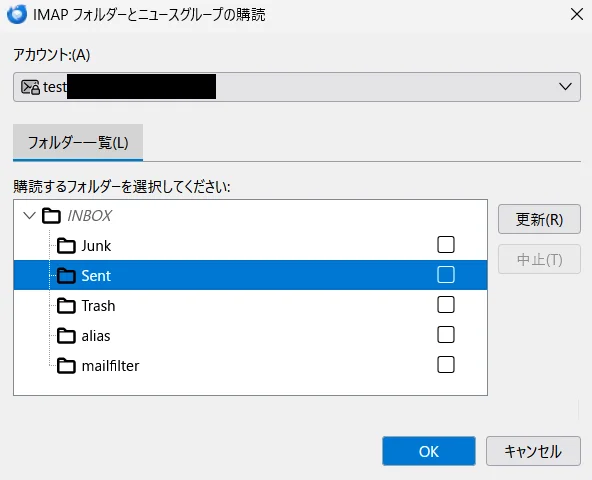Select the Trash folder name
Viewport: 592px width, 480px height.
[x=98, y=306]
